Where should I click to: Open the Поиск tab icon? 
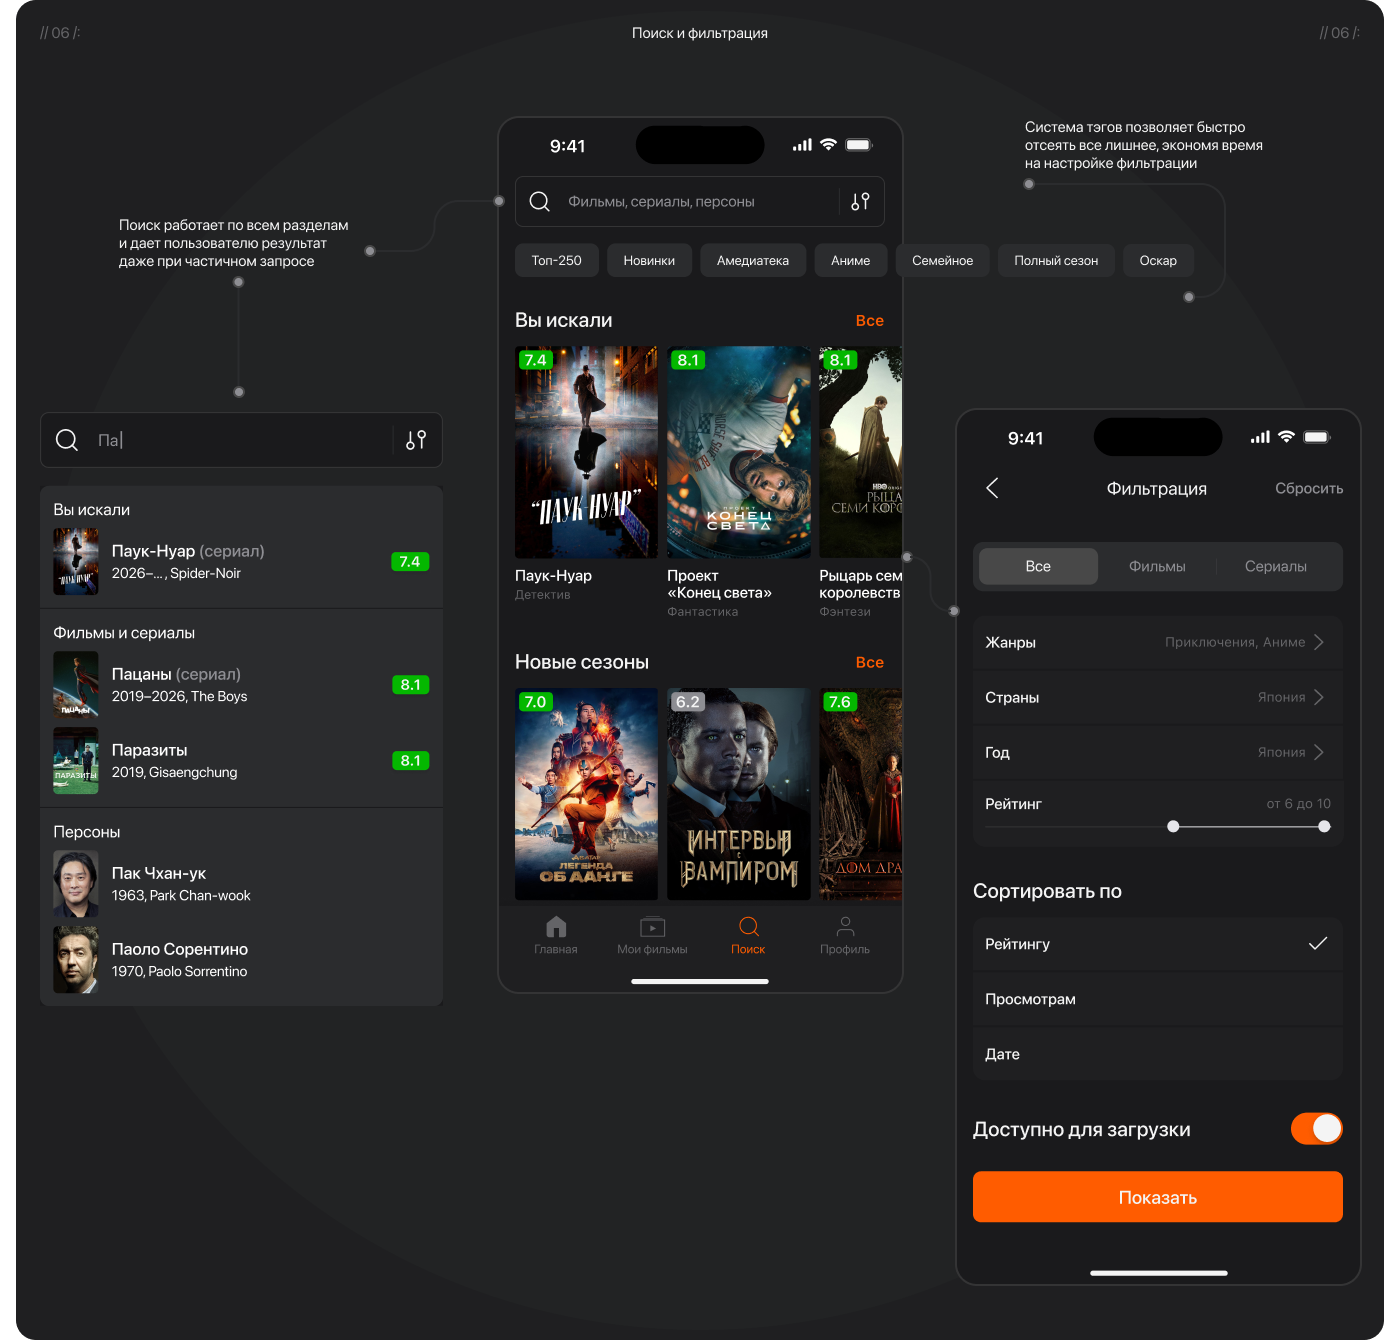click(748, 926)
